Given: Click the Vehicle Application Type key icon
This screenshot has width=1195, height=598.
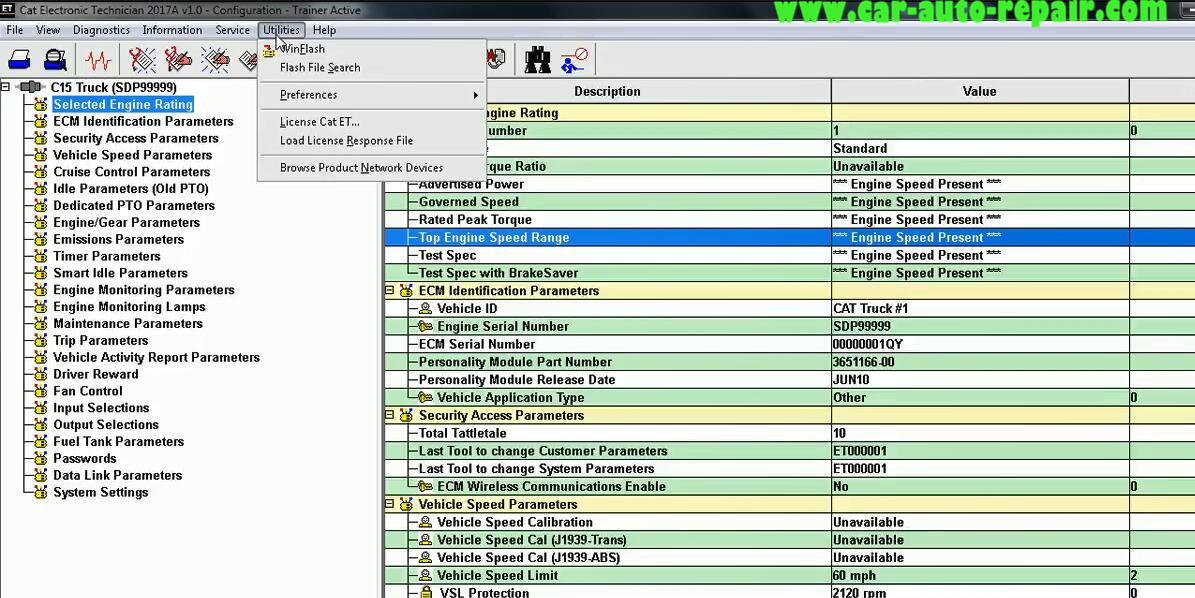Looking at the screenshot, I should [425, 398].
